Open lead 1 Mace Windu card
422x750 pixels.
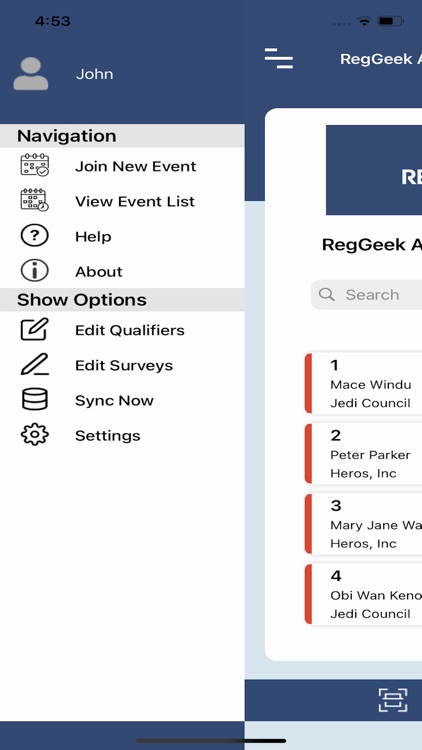click(364, 383)
